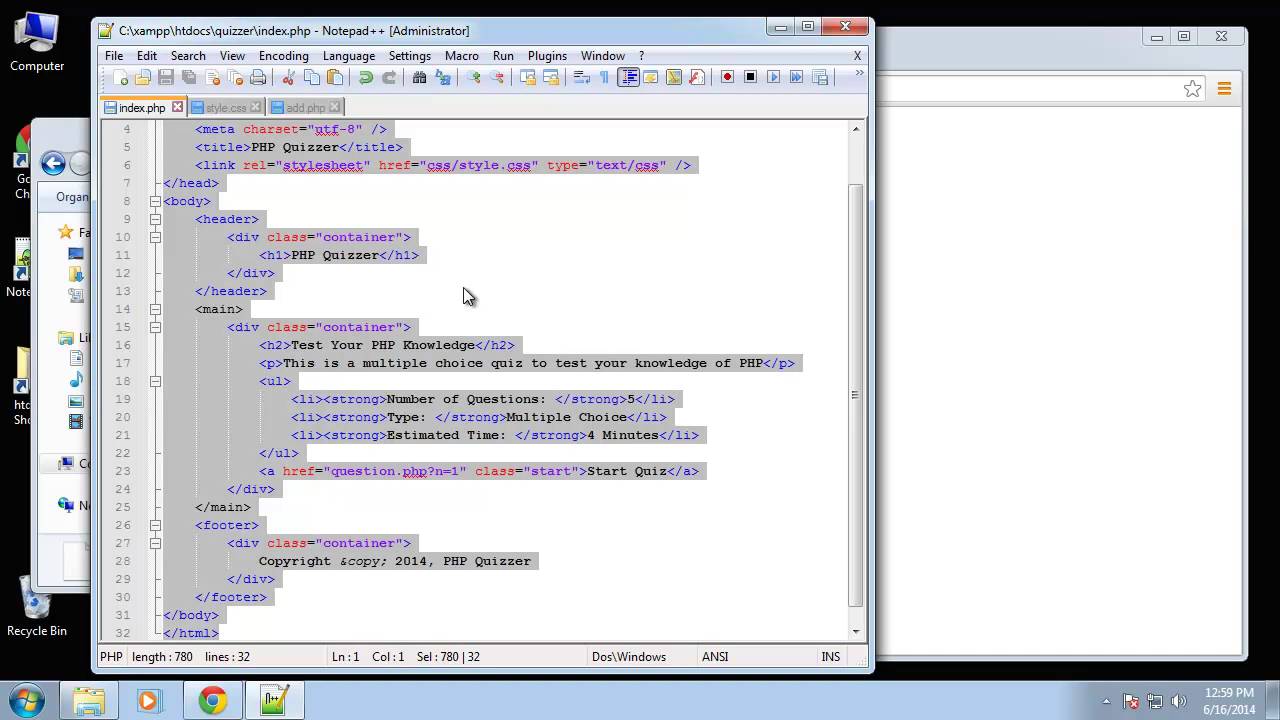
Task: Toggle INS mode in the status bar
Action: pos(831,657)
